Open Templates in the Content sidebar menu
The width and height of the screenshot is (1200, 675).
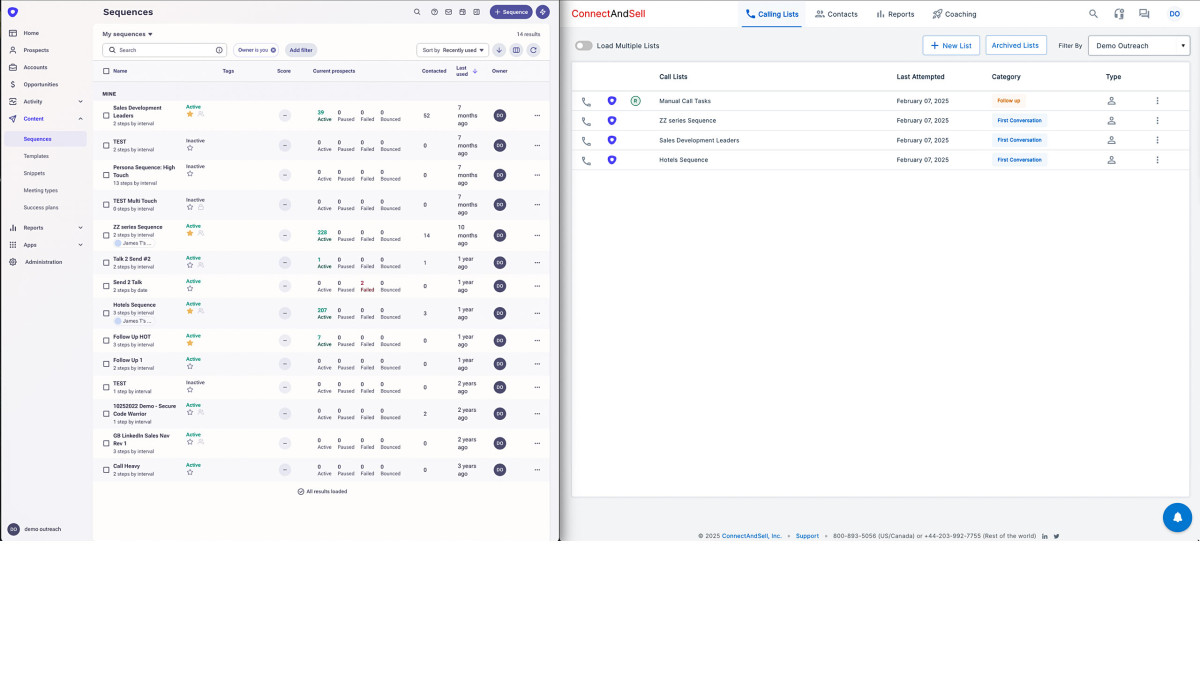(36, 156)
